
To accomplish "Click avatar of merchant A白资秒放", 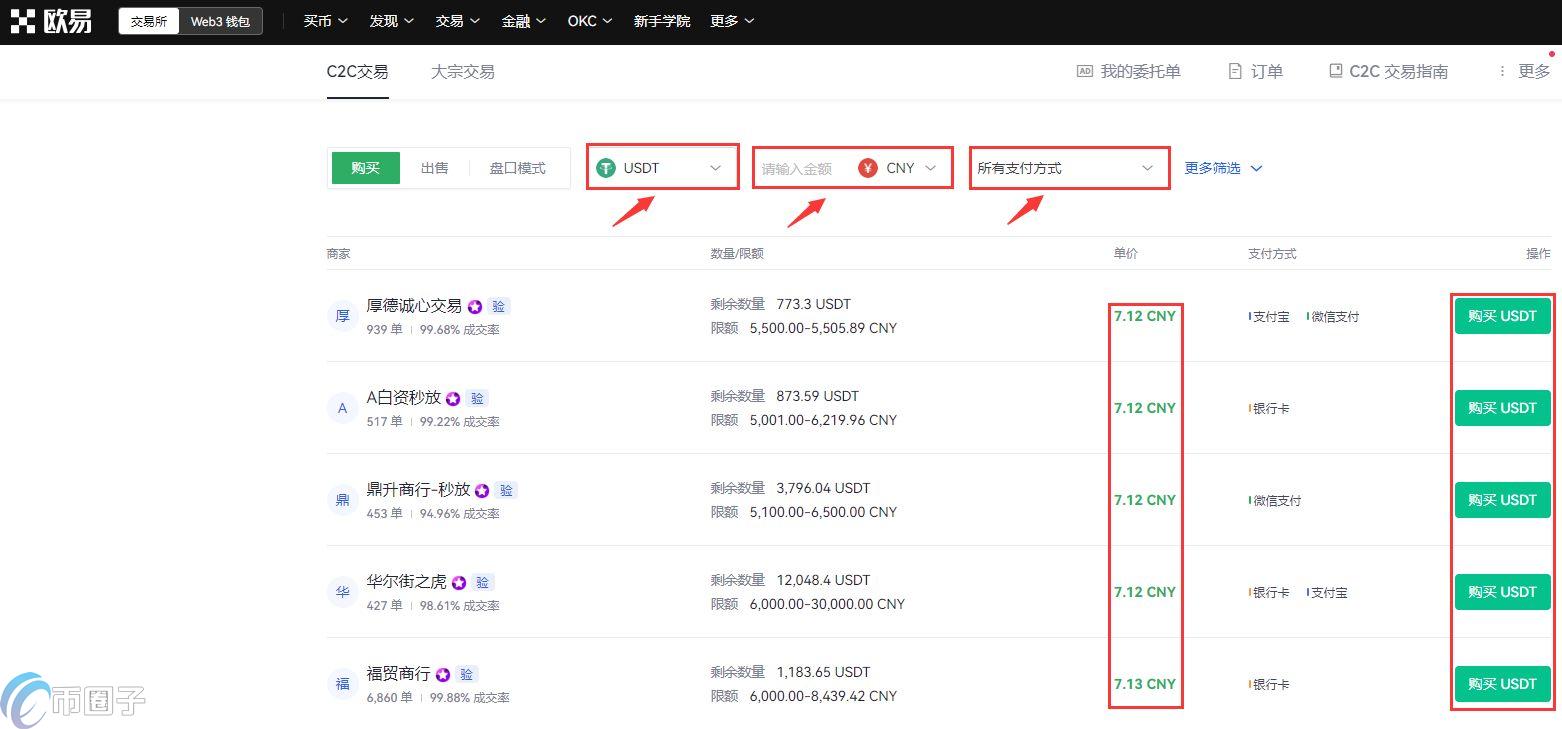I will coord(342,408).
